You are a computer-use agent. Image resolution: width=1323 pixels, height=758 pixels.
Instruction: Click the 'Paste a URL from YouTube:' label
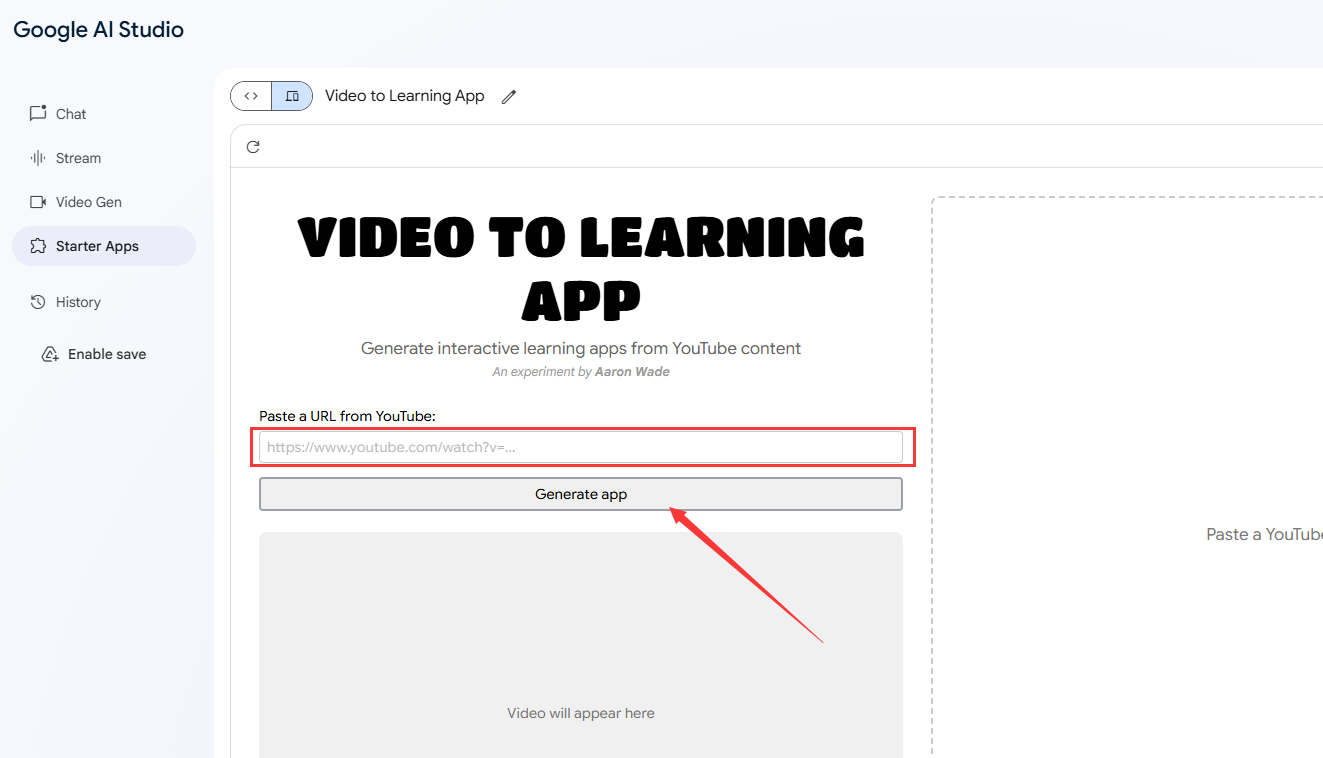pyautogui.click(x=347, y=416)
